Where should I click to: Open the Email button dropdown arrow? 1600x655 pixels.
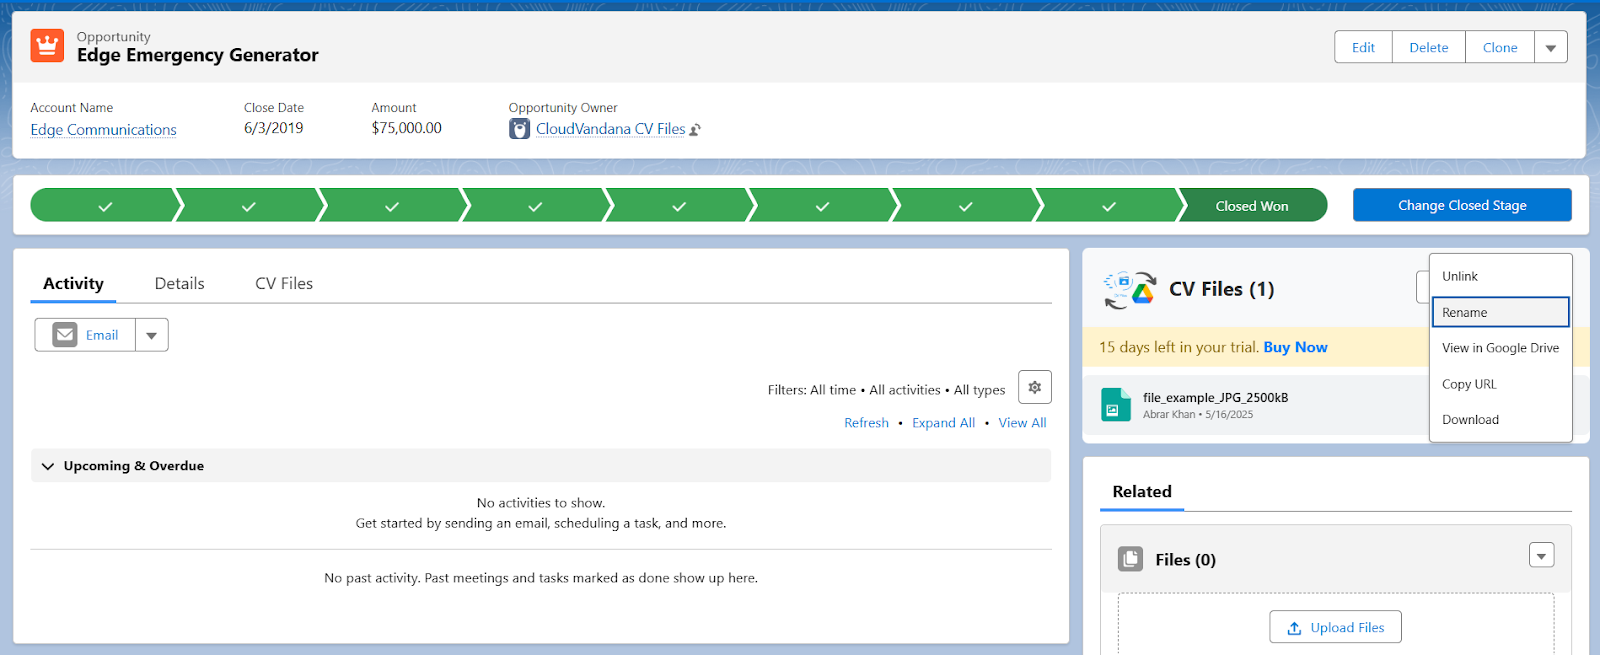click(151, 335)
